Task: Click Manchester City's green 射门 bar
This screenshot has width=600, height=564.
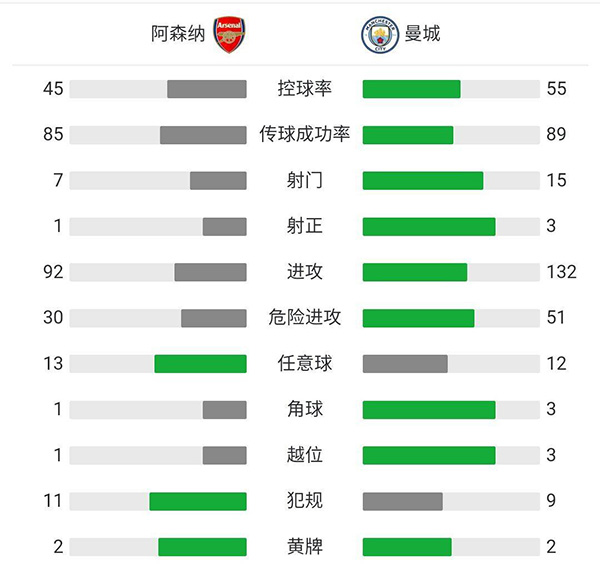Action: pos(422,181)
